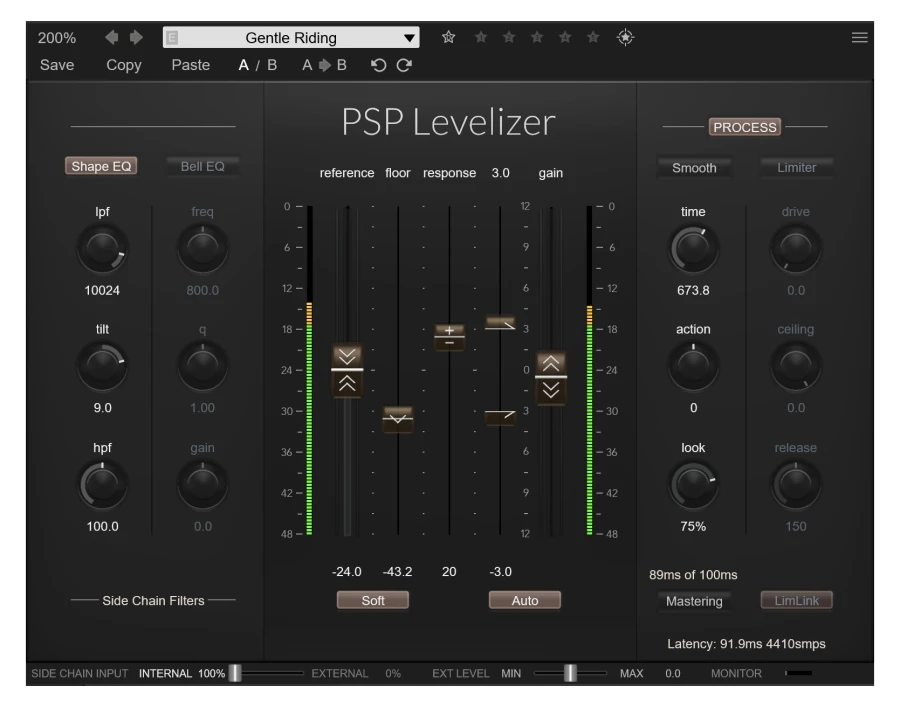Click the preset edit icon beside Gentle Riding

(172, 38)
